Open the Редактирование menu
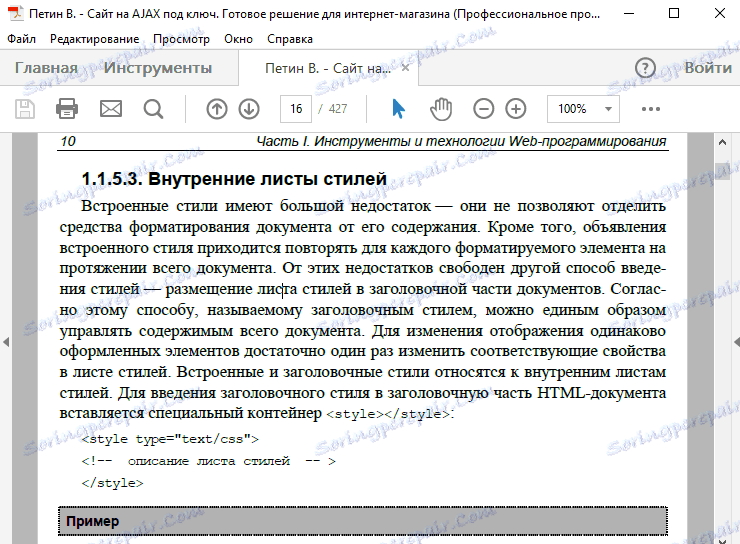The image size is (740, 544). pos(94,39)
